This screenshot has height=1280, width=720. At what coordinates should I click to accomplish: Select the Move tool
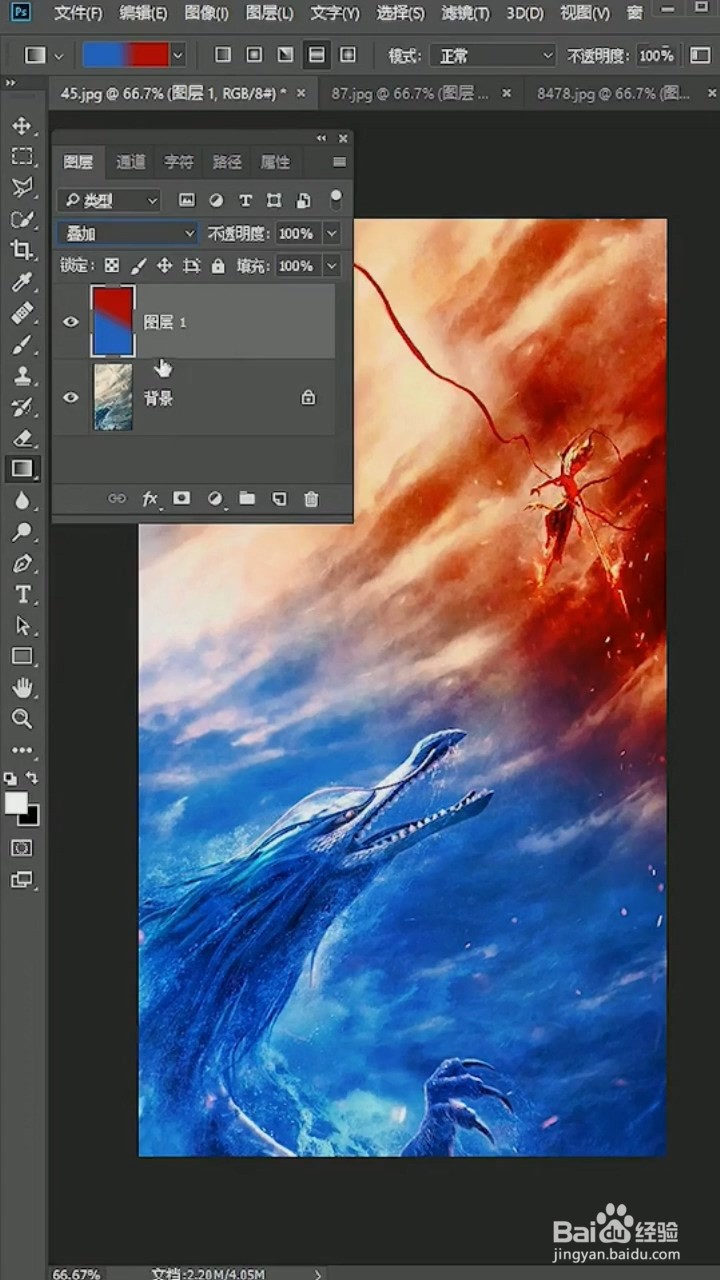tap(22, 126)
